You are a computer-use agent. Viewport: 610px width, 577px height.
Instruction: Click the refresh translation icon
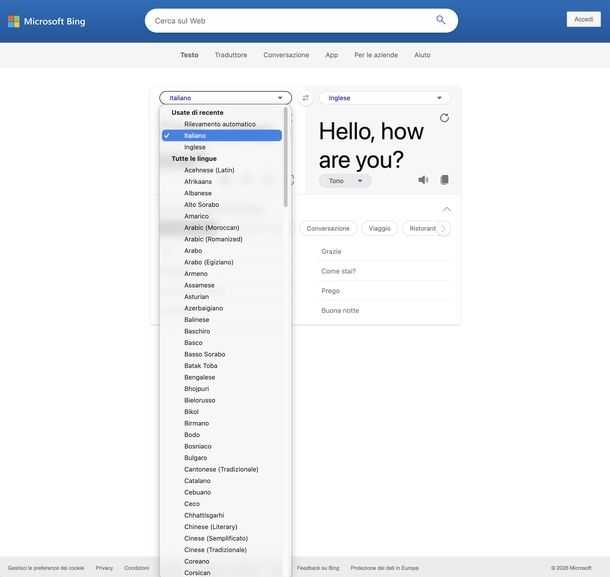pos(444,118)
